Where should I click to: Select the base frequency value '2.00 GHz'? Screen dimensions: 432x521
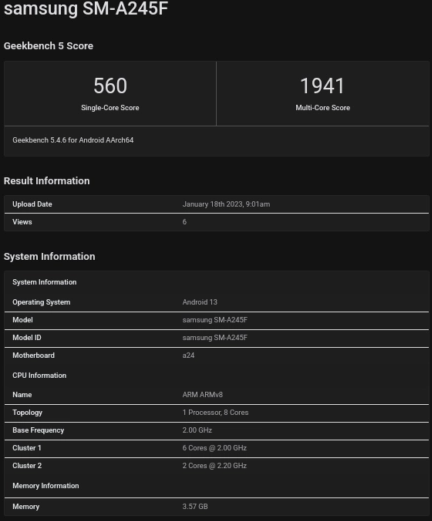pos(197,430)
